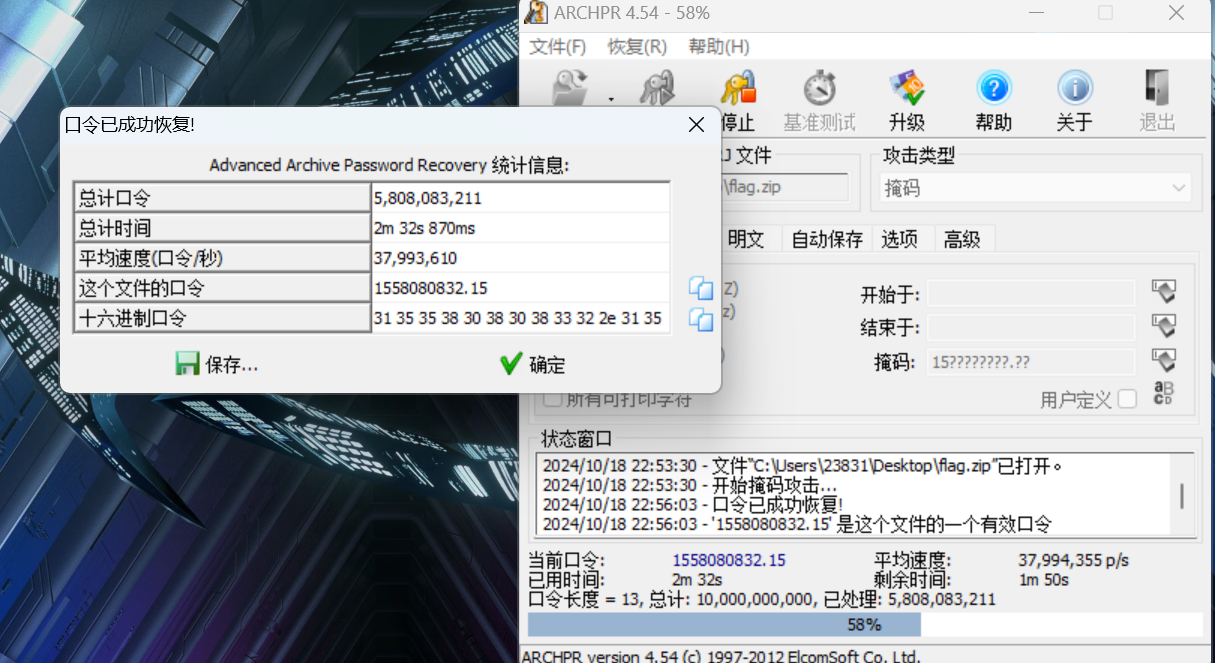Viewport: 1215px width, 663px height.
Task: Select the password cell 1558080832.15
Action: [x=520, y=288]
